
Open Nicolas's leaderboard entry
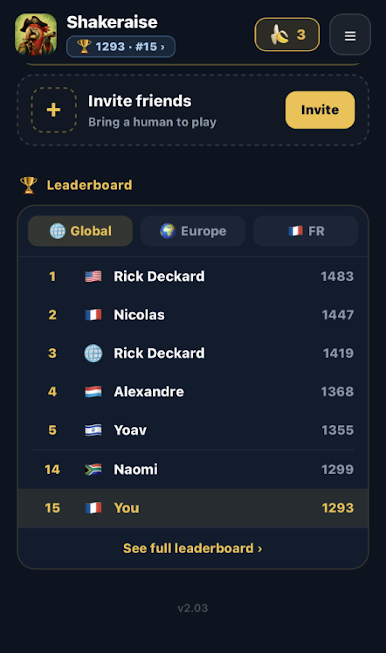(x=193, y=314)
